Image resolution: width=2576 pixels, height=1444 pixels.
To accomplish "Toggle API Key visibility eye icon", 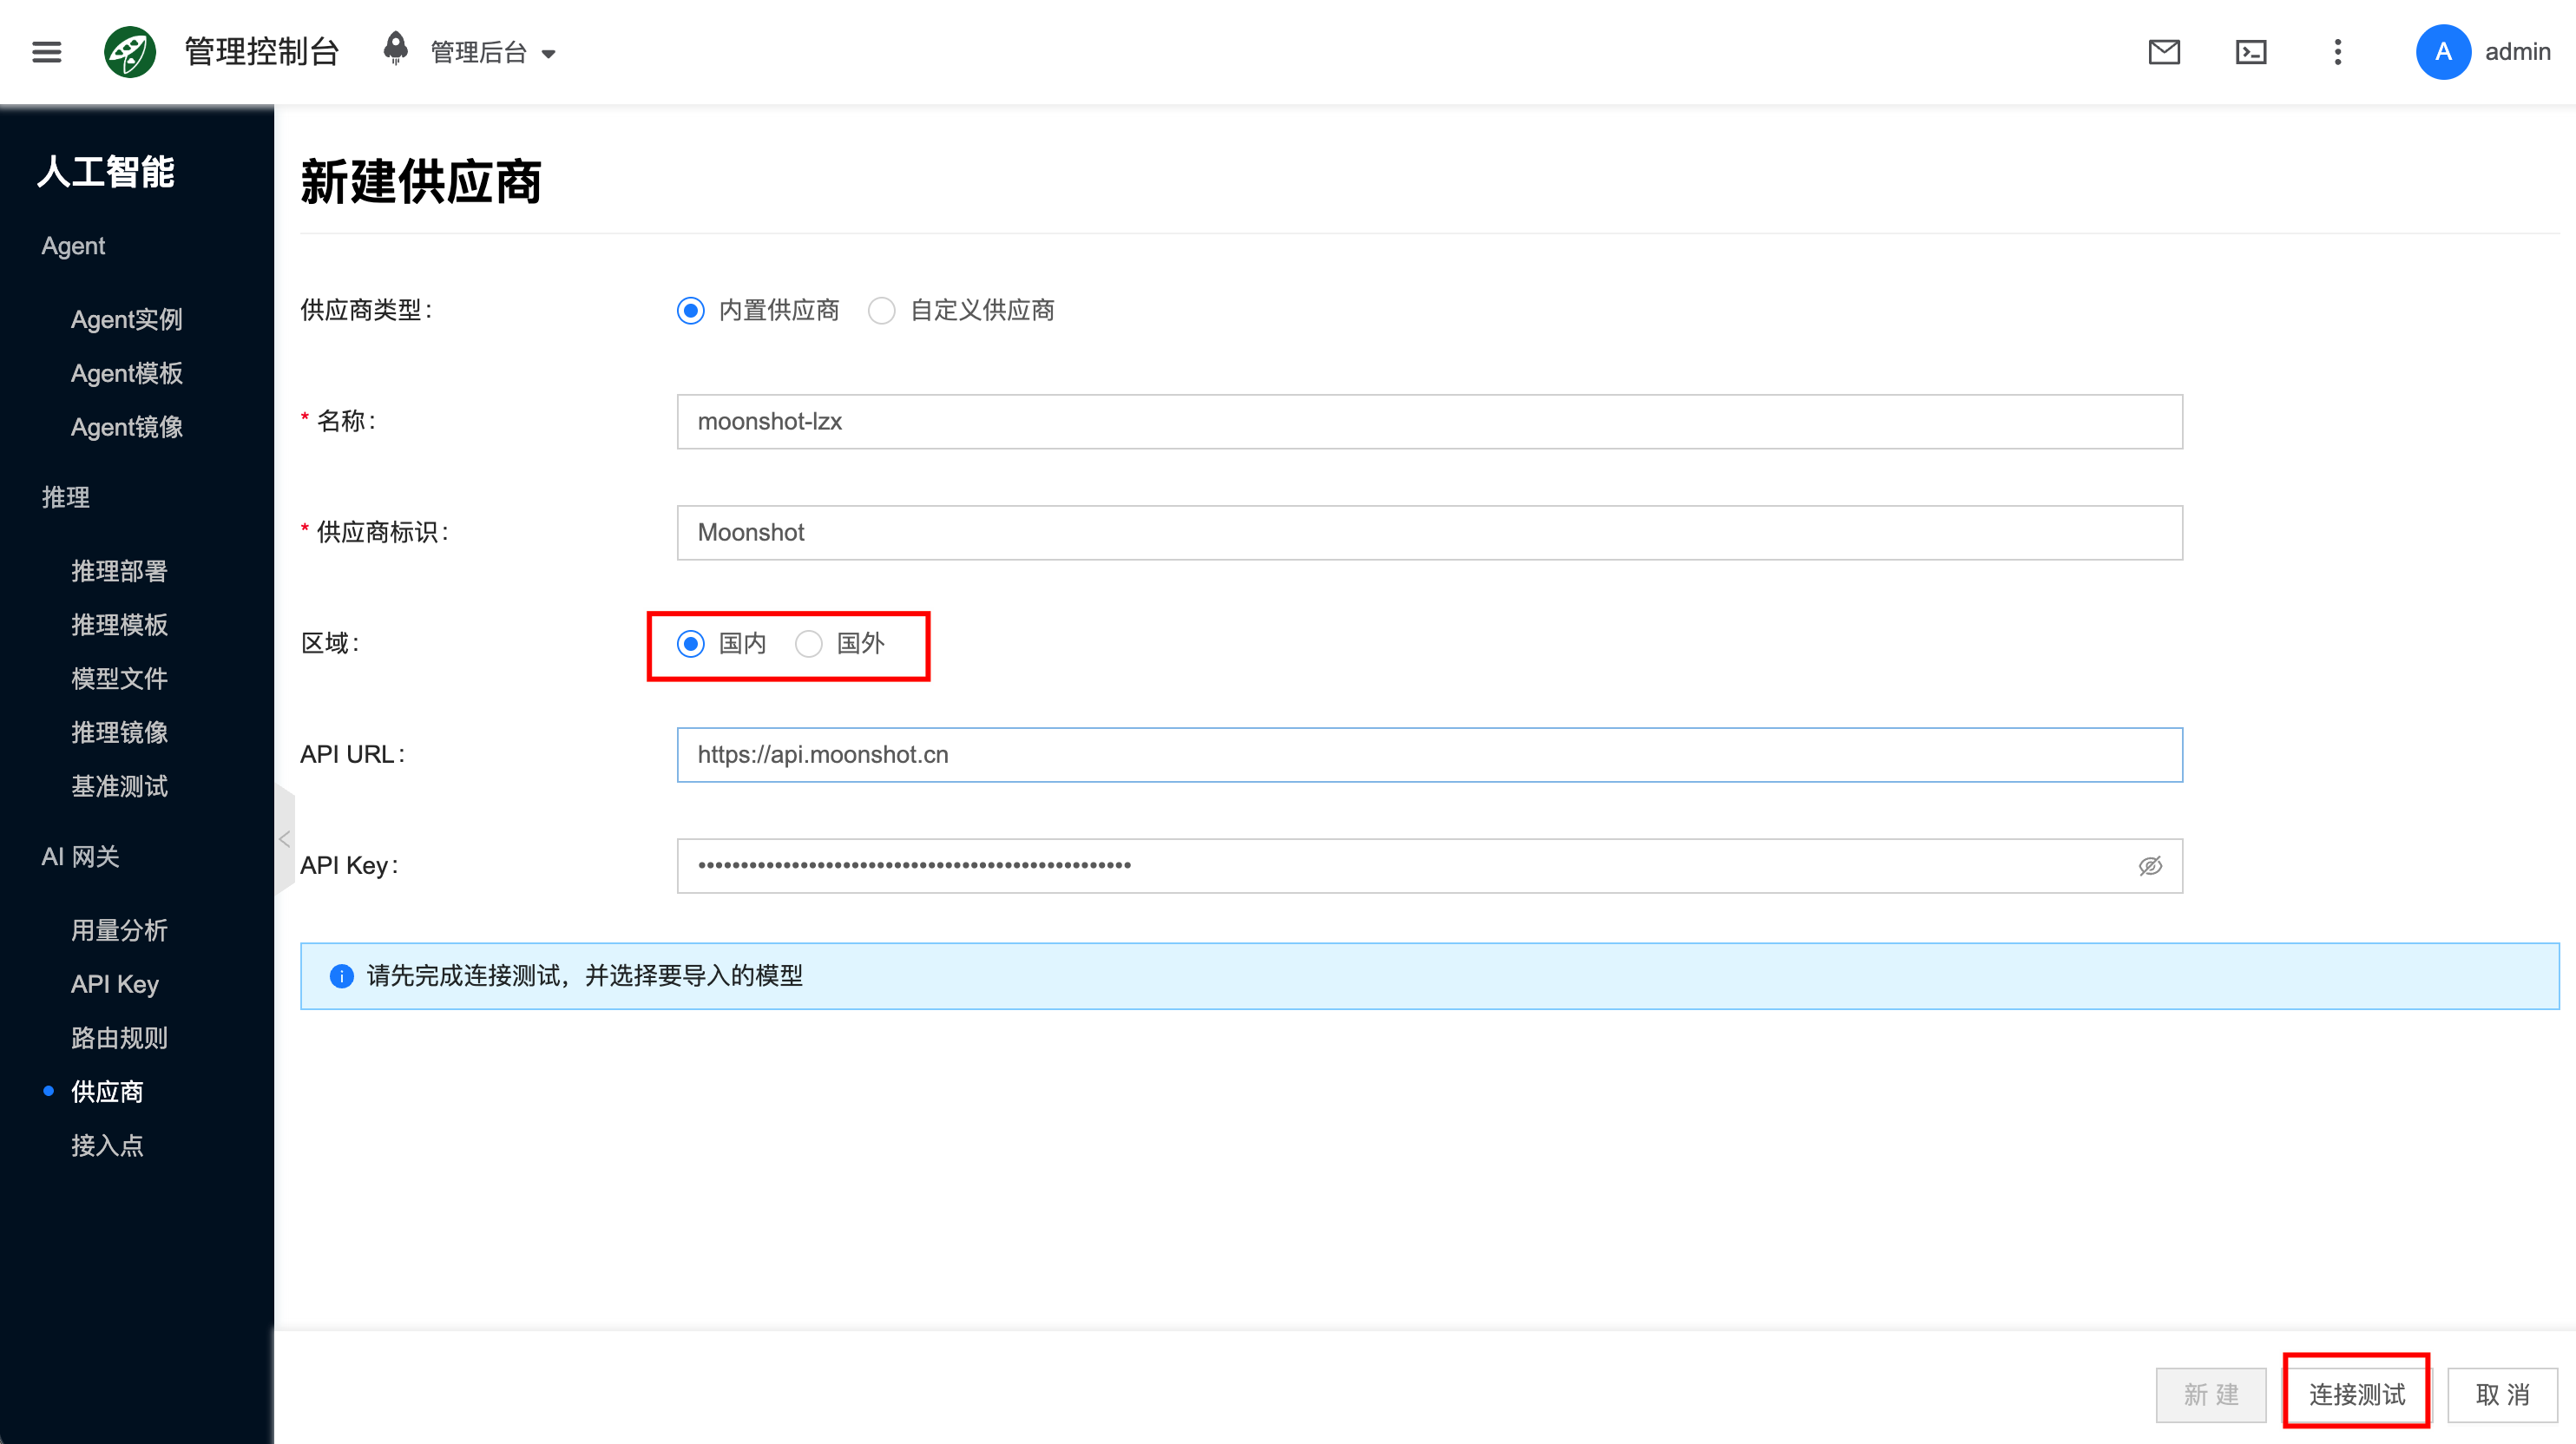I will (2150, 866).
